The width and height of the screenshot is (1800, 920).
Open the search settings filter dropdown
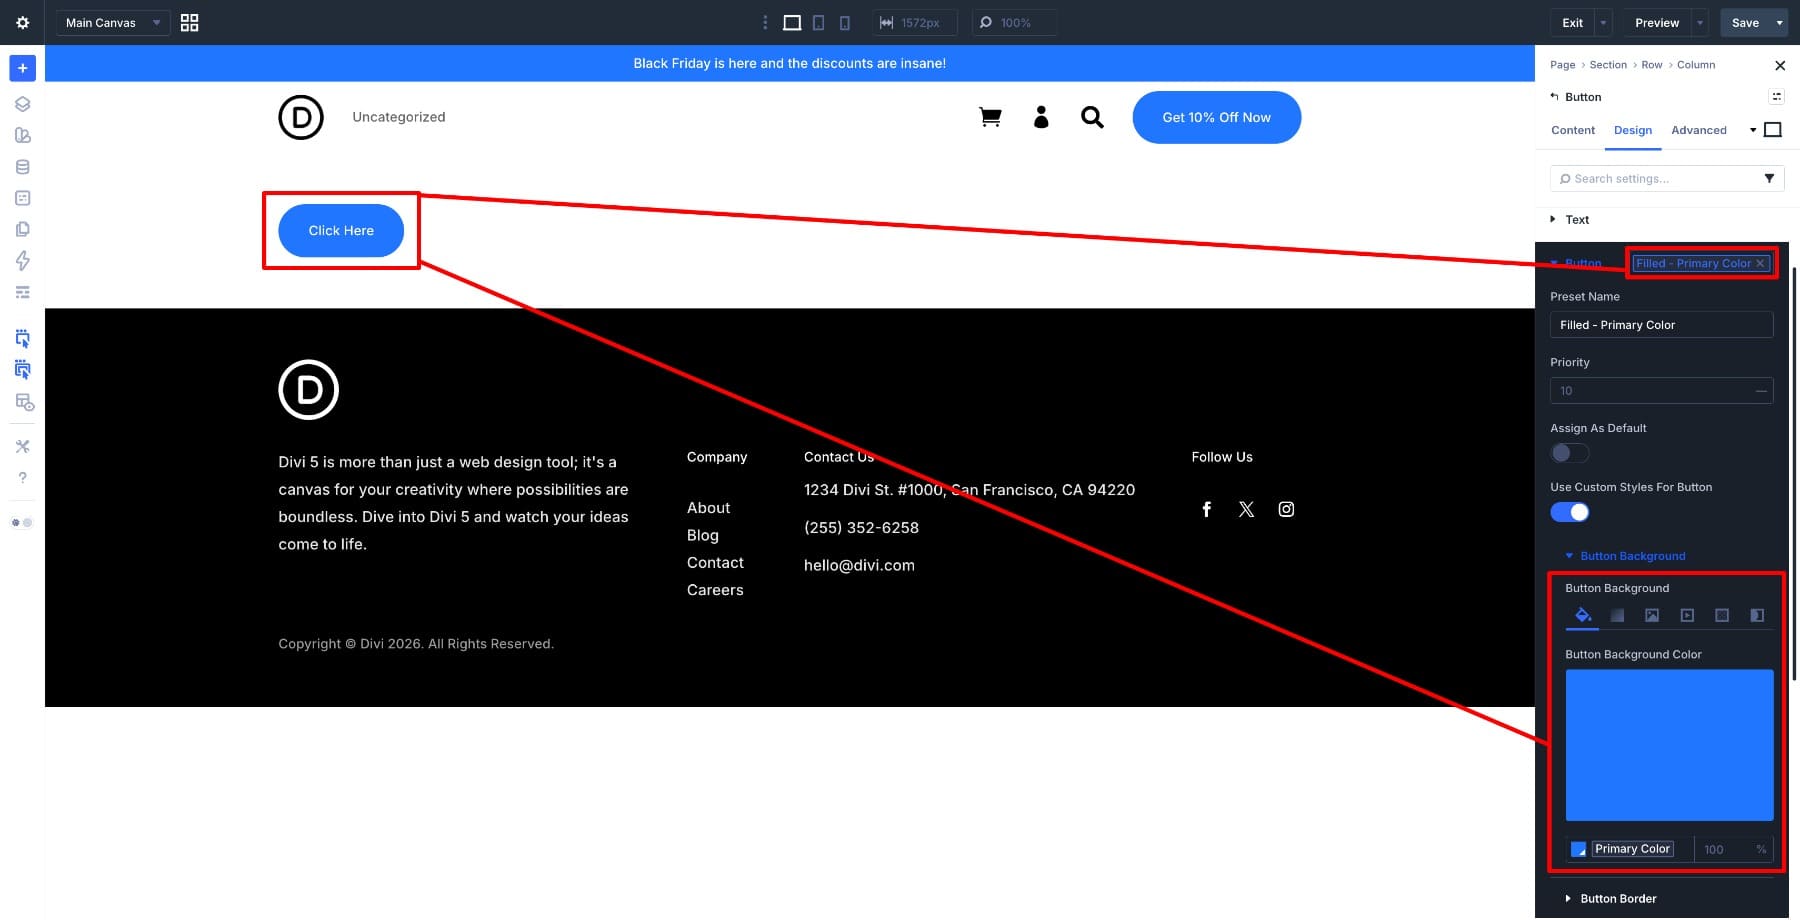(1769, 178)
